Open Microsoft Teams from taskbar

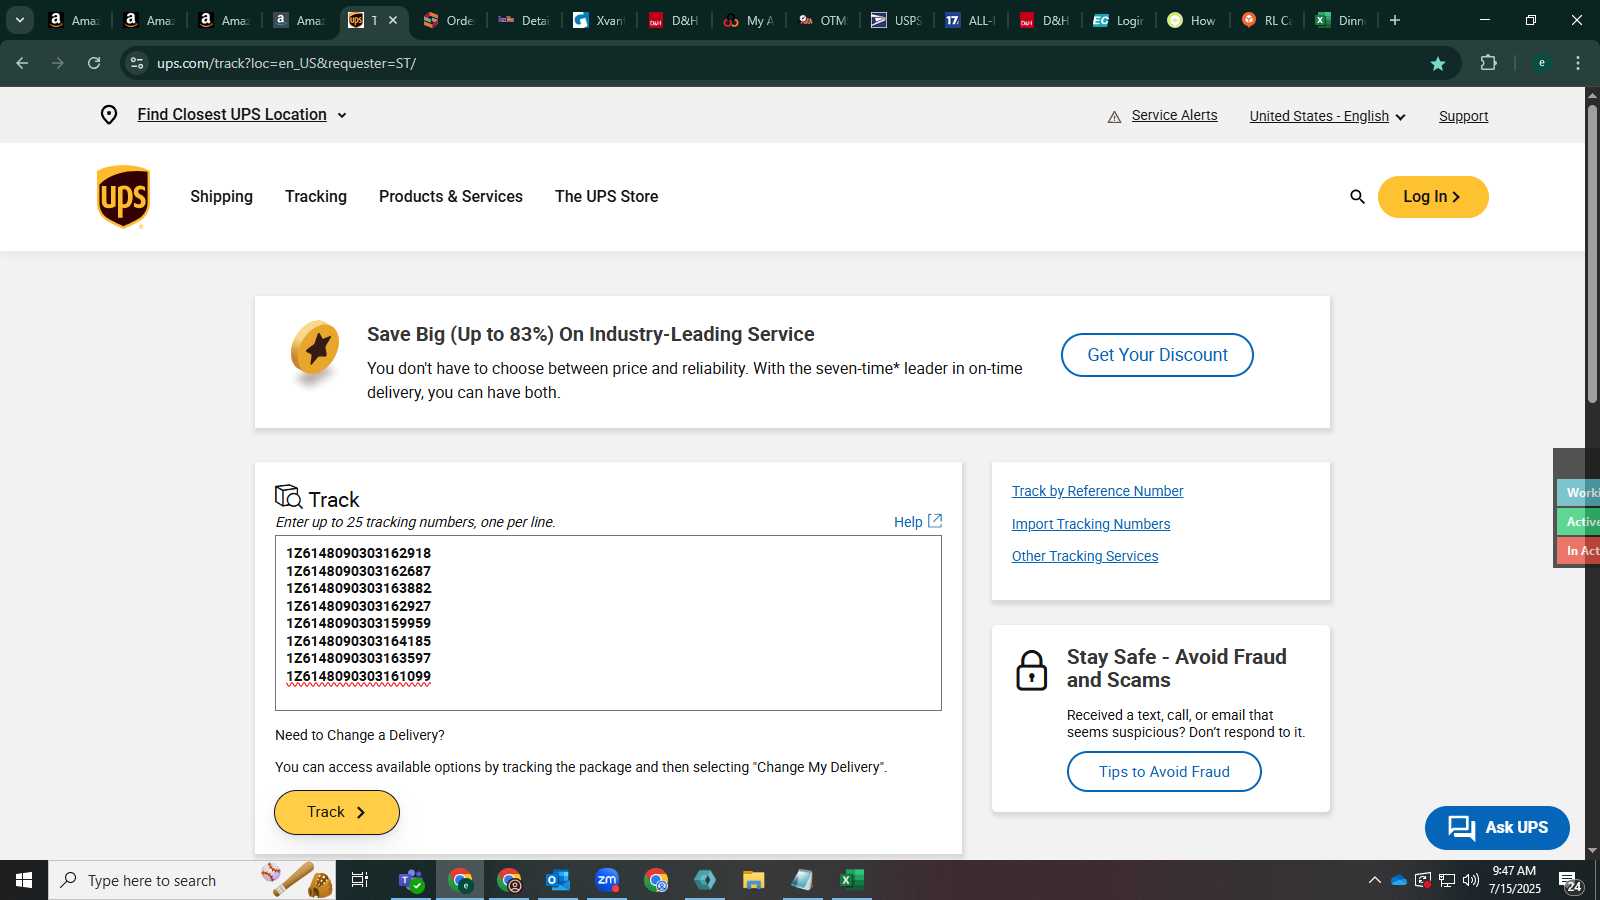click(x=411, y=880)
